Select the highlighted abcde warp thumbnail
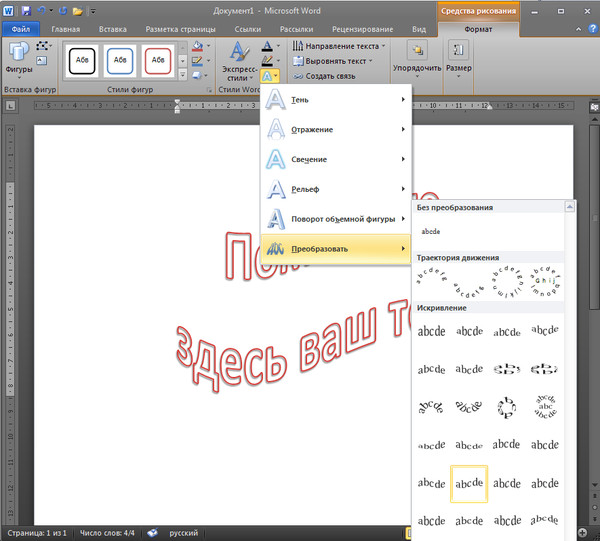Screen dimensions: 600x541 (469, 484)
